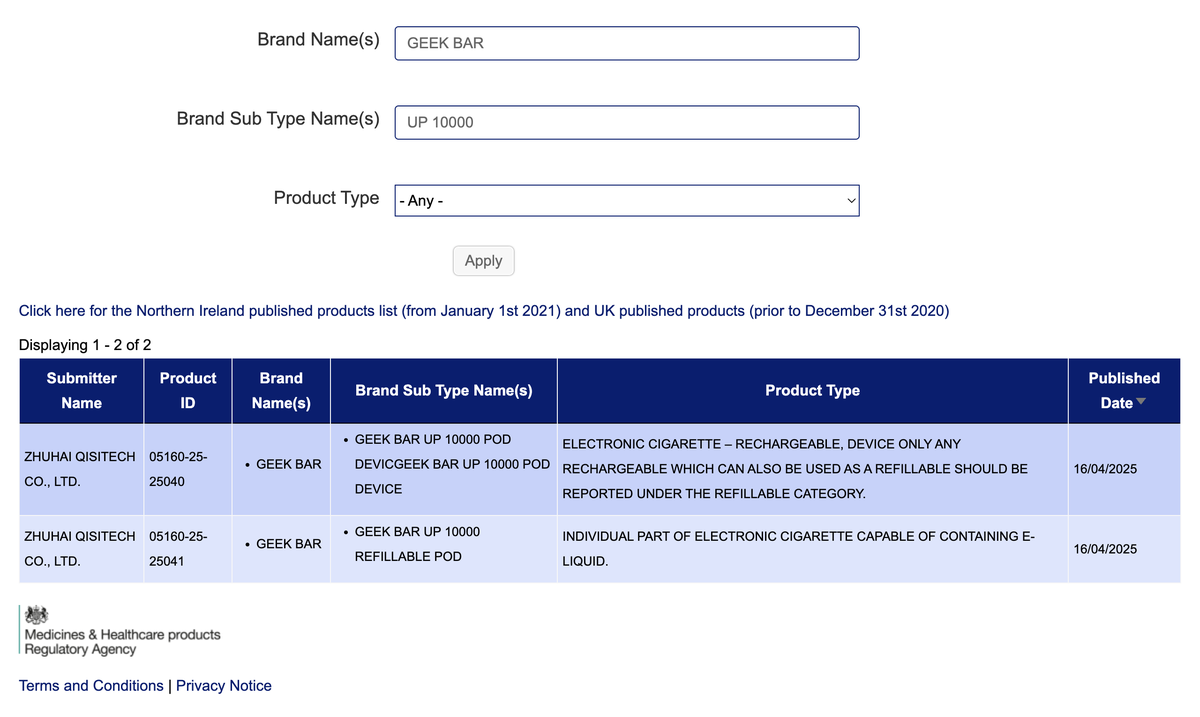This screenshot has height=717, width=1200.
Task: Open Privacy Notice link
Action: (x=224, y=686)
